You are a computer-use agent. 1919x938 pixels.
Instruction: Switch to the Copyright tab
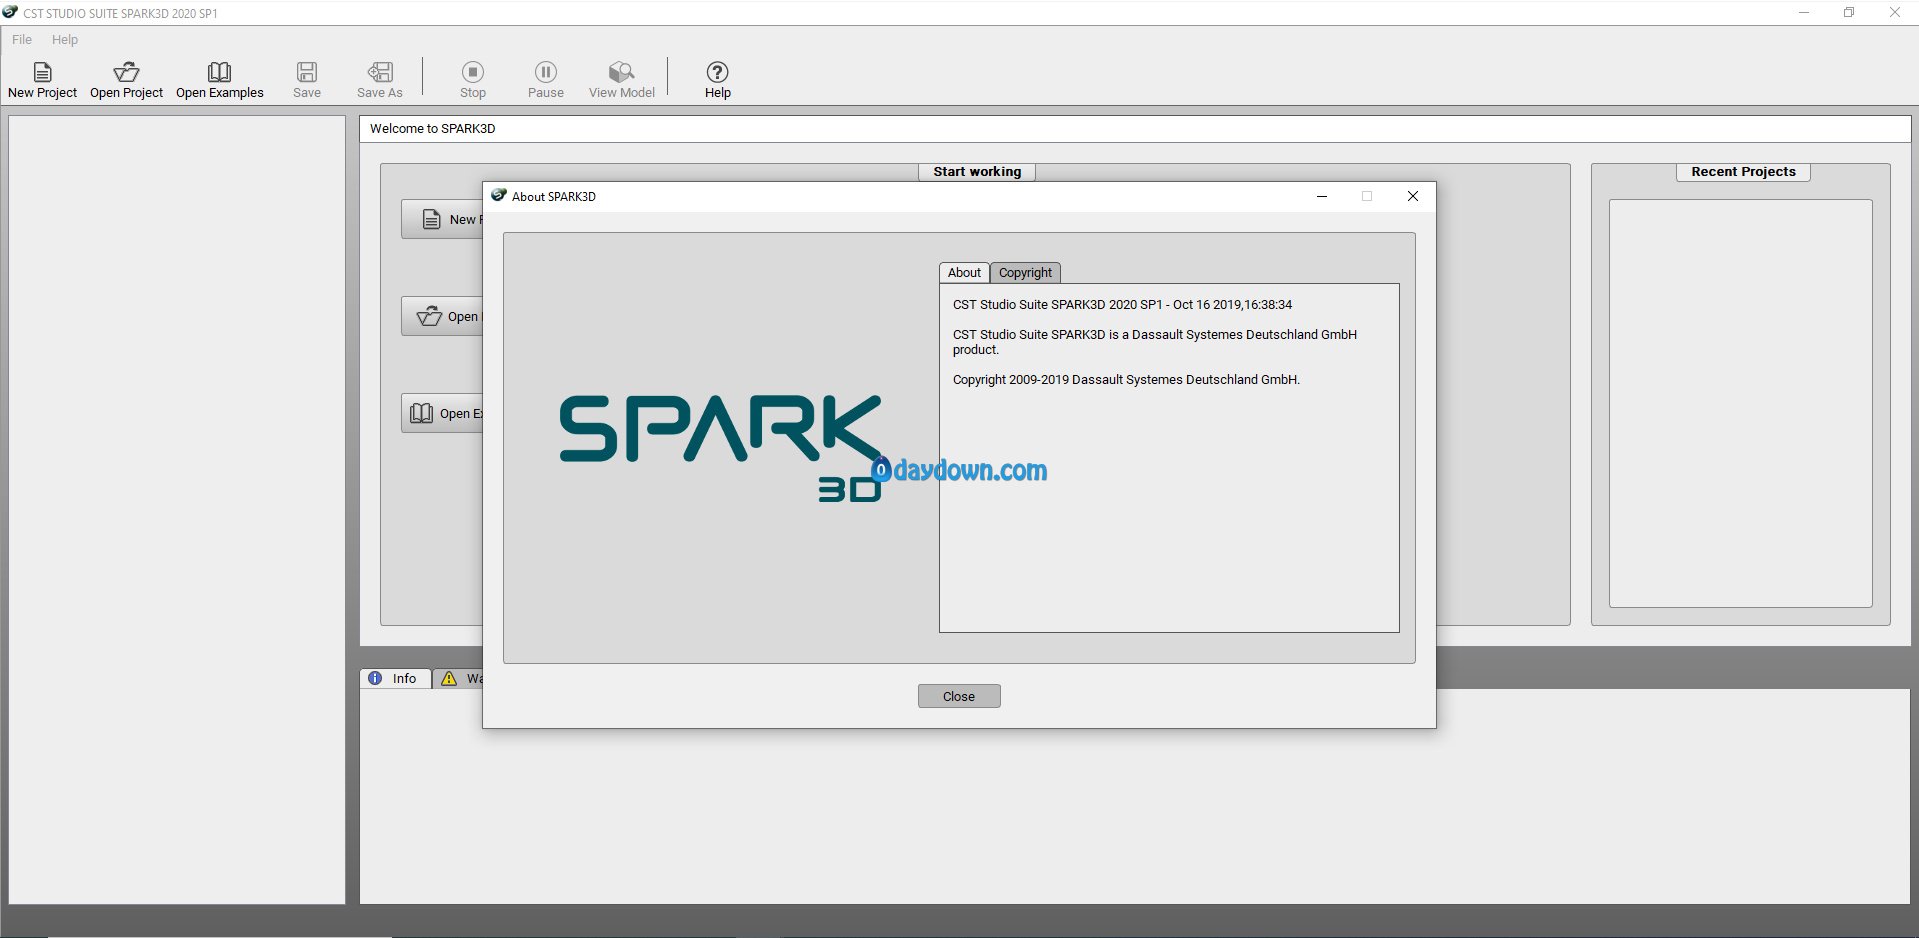(1025, 273)
